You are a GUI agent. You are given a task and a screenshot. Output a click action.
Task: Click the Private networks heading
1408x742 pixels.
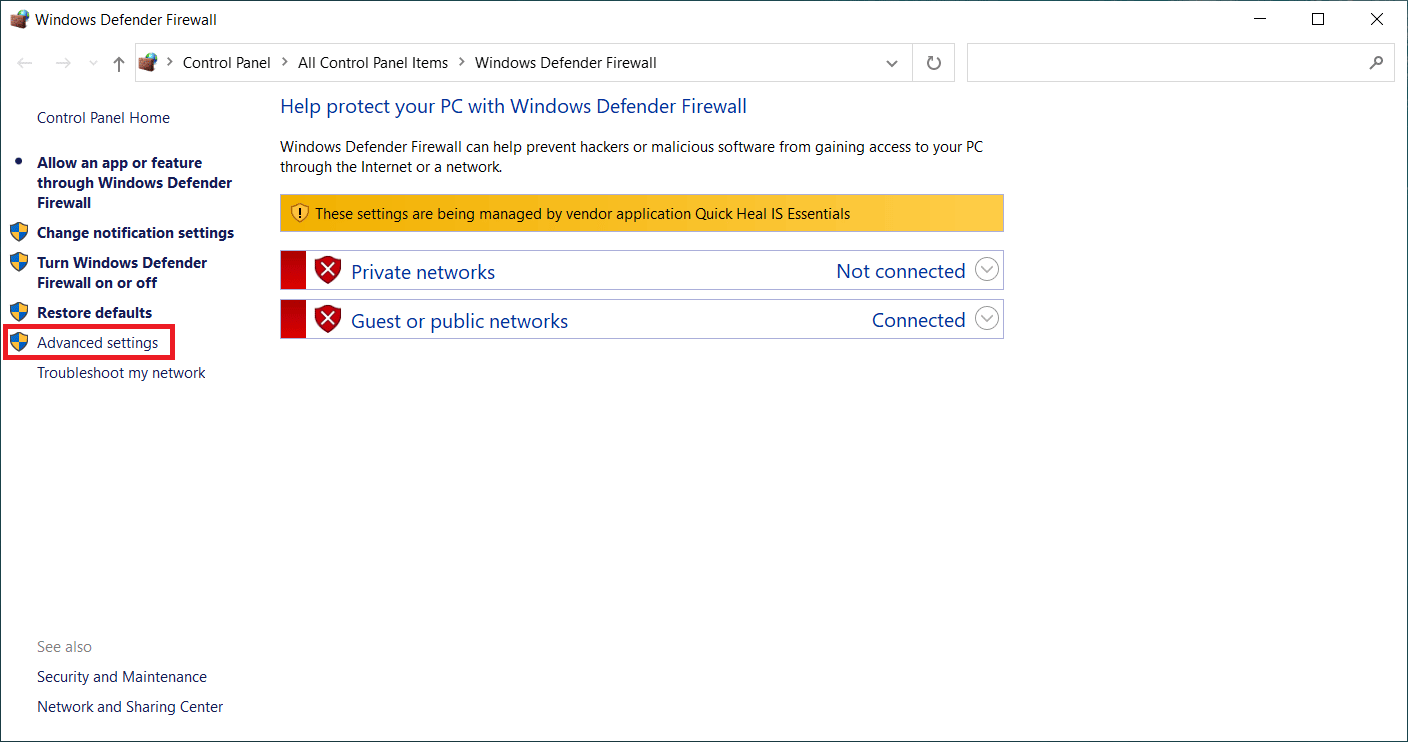[x=423, y=272]
